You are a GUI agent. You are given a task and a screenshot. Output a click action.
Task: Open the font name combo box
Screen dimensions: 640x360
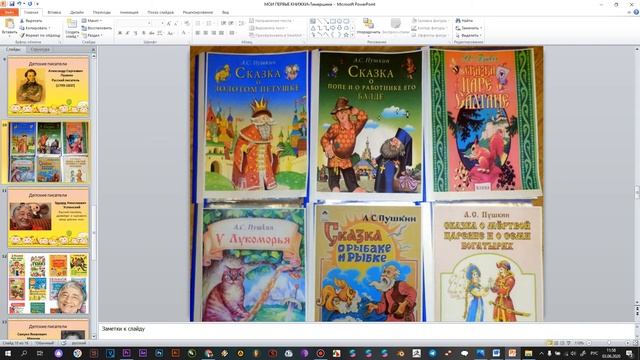pyautogui.click(x=134, y=23)
